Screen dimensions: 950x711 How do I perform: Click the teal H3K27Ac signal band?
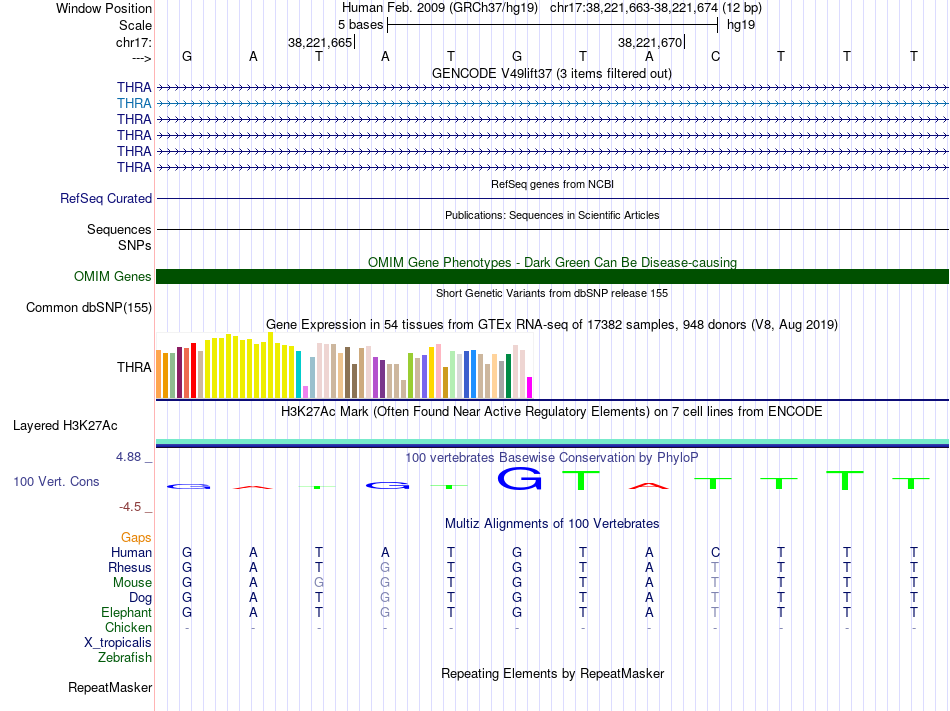coord(553,441)
